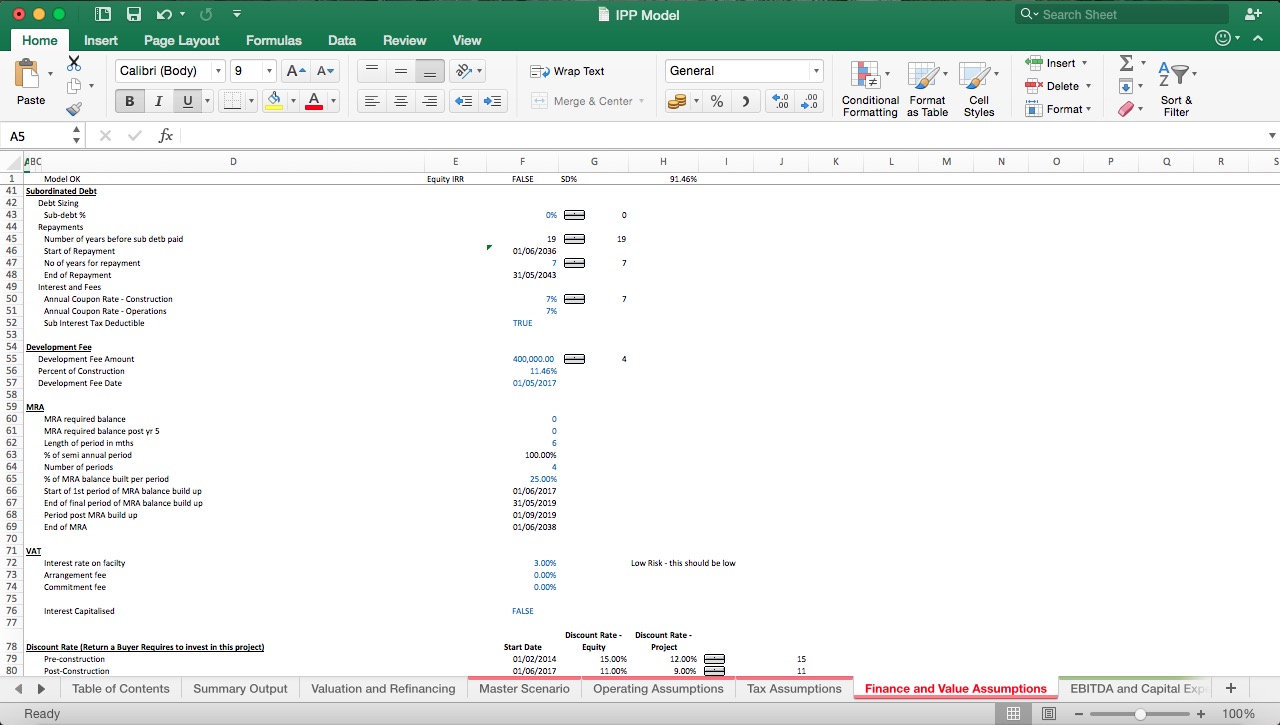Toggle underline formatting
The image size is (1280, 725).
point(189,100)
